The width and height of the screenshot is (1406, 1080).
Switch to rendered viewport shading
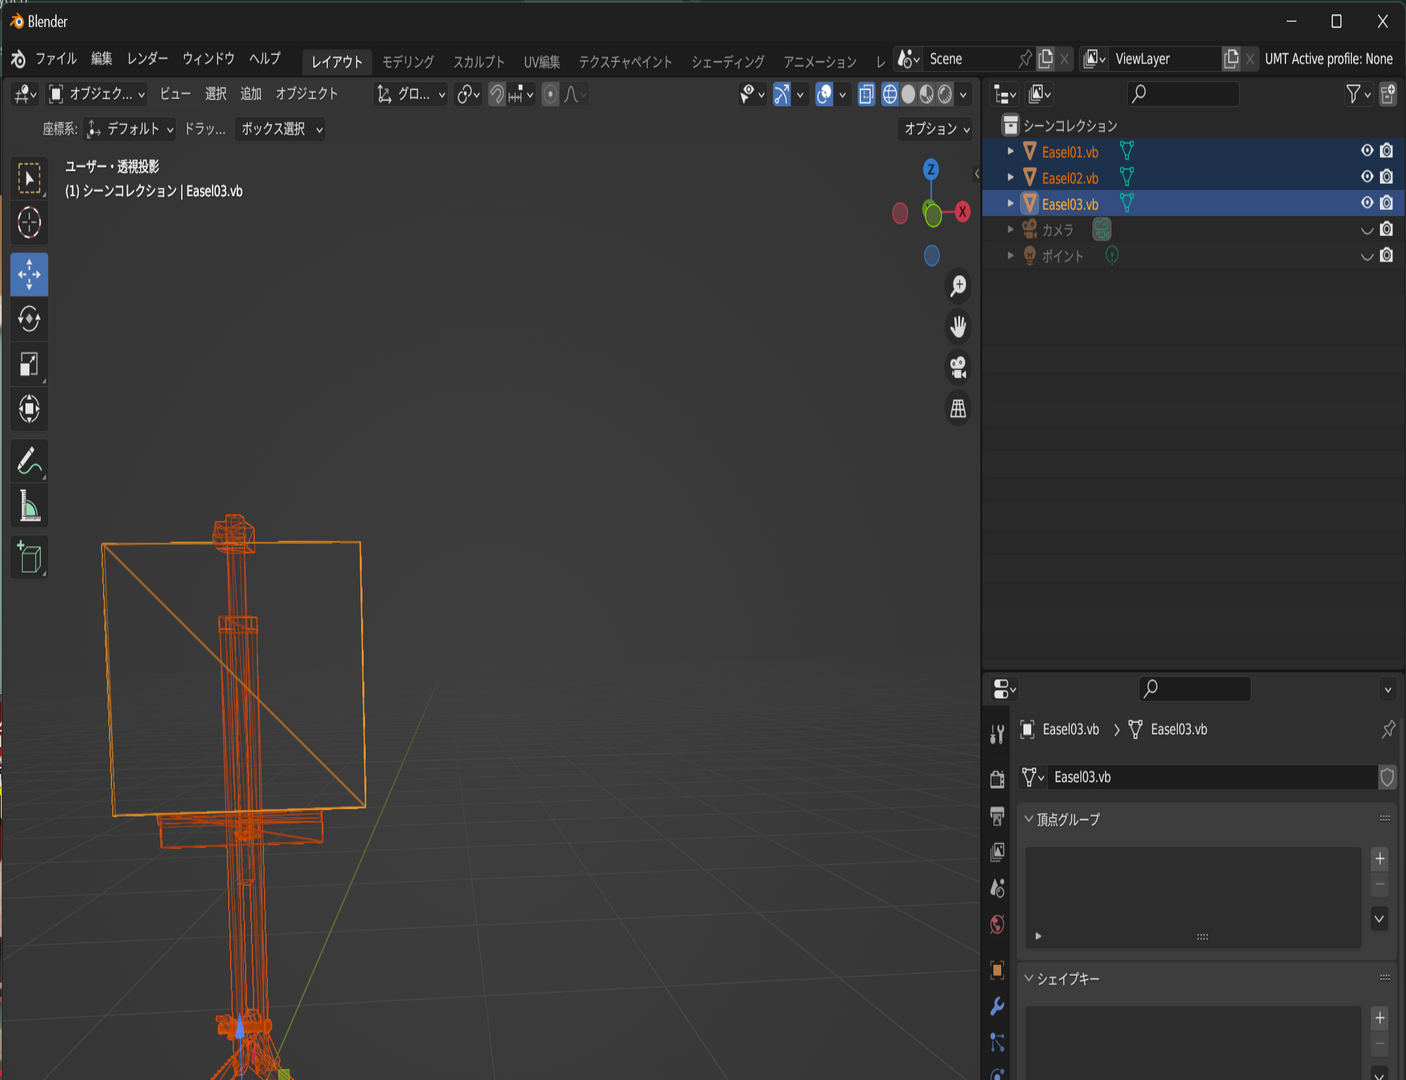pyautogui.click(x=945, y=94)
